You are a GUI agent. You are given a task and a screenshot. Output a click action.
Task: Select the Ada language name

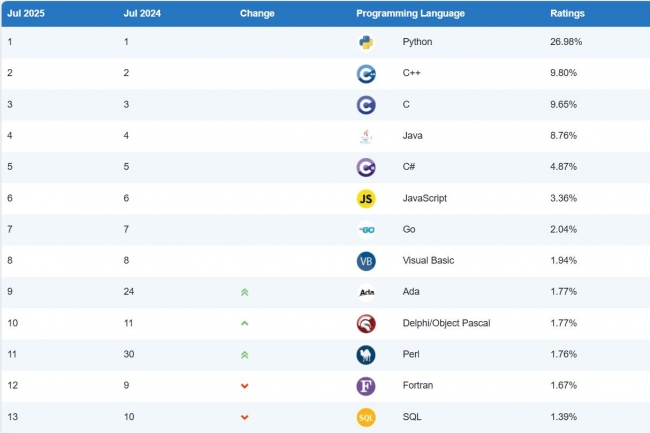coord(411,291)
